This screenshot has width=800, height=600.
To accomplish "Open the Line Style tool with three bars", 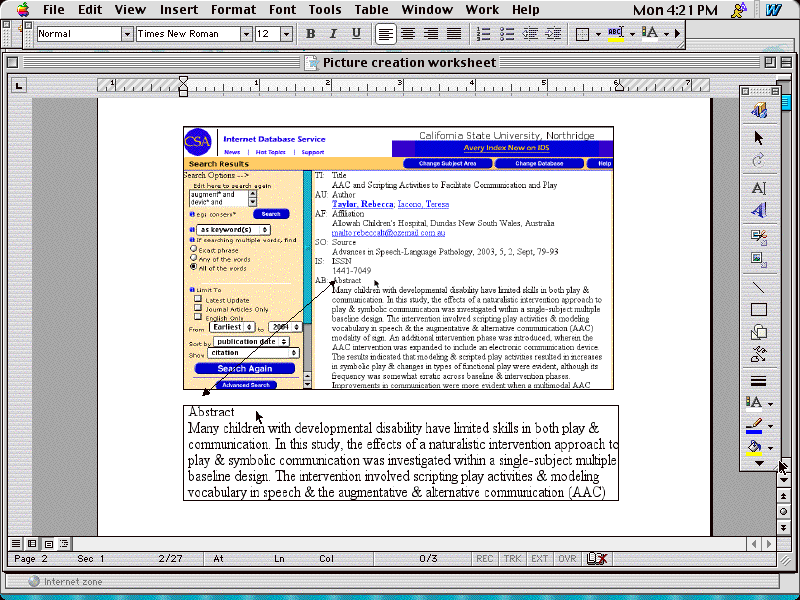I will click(x=759, y=381).
